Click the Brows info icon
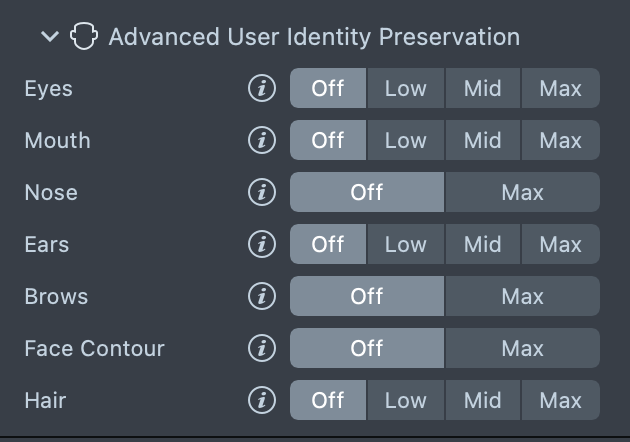The height and width of the screenshot is (442, 630). (x=261, y=296)
